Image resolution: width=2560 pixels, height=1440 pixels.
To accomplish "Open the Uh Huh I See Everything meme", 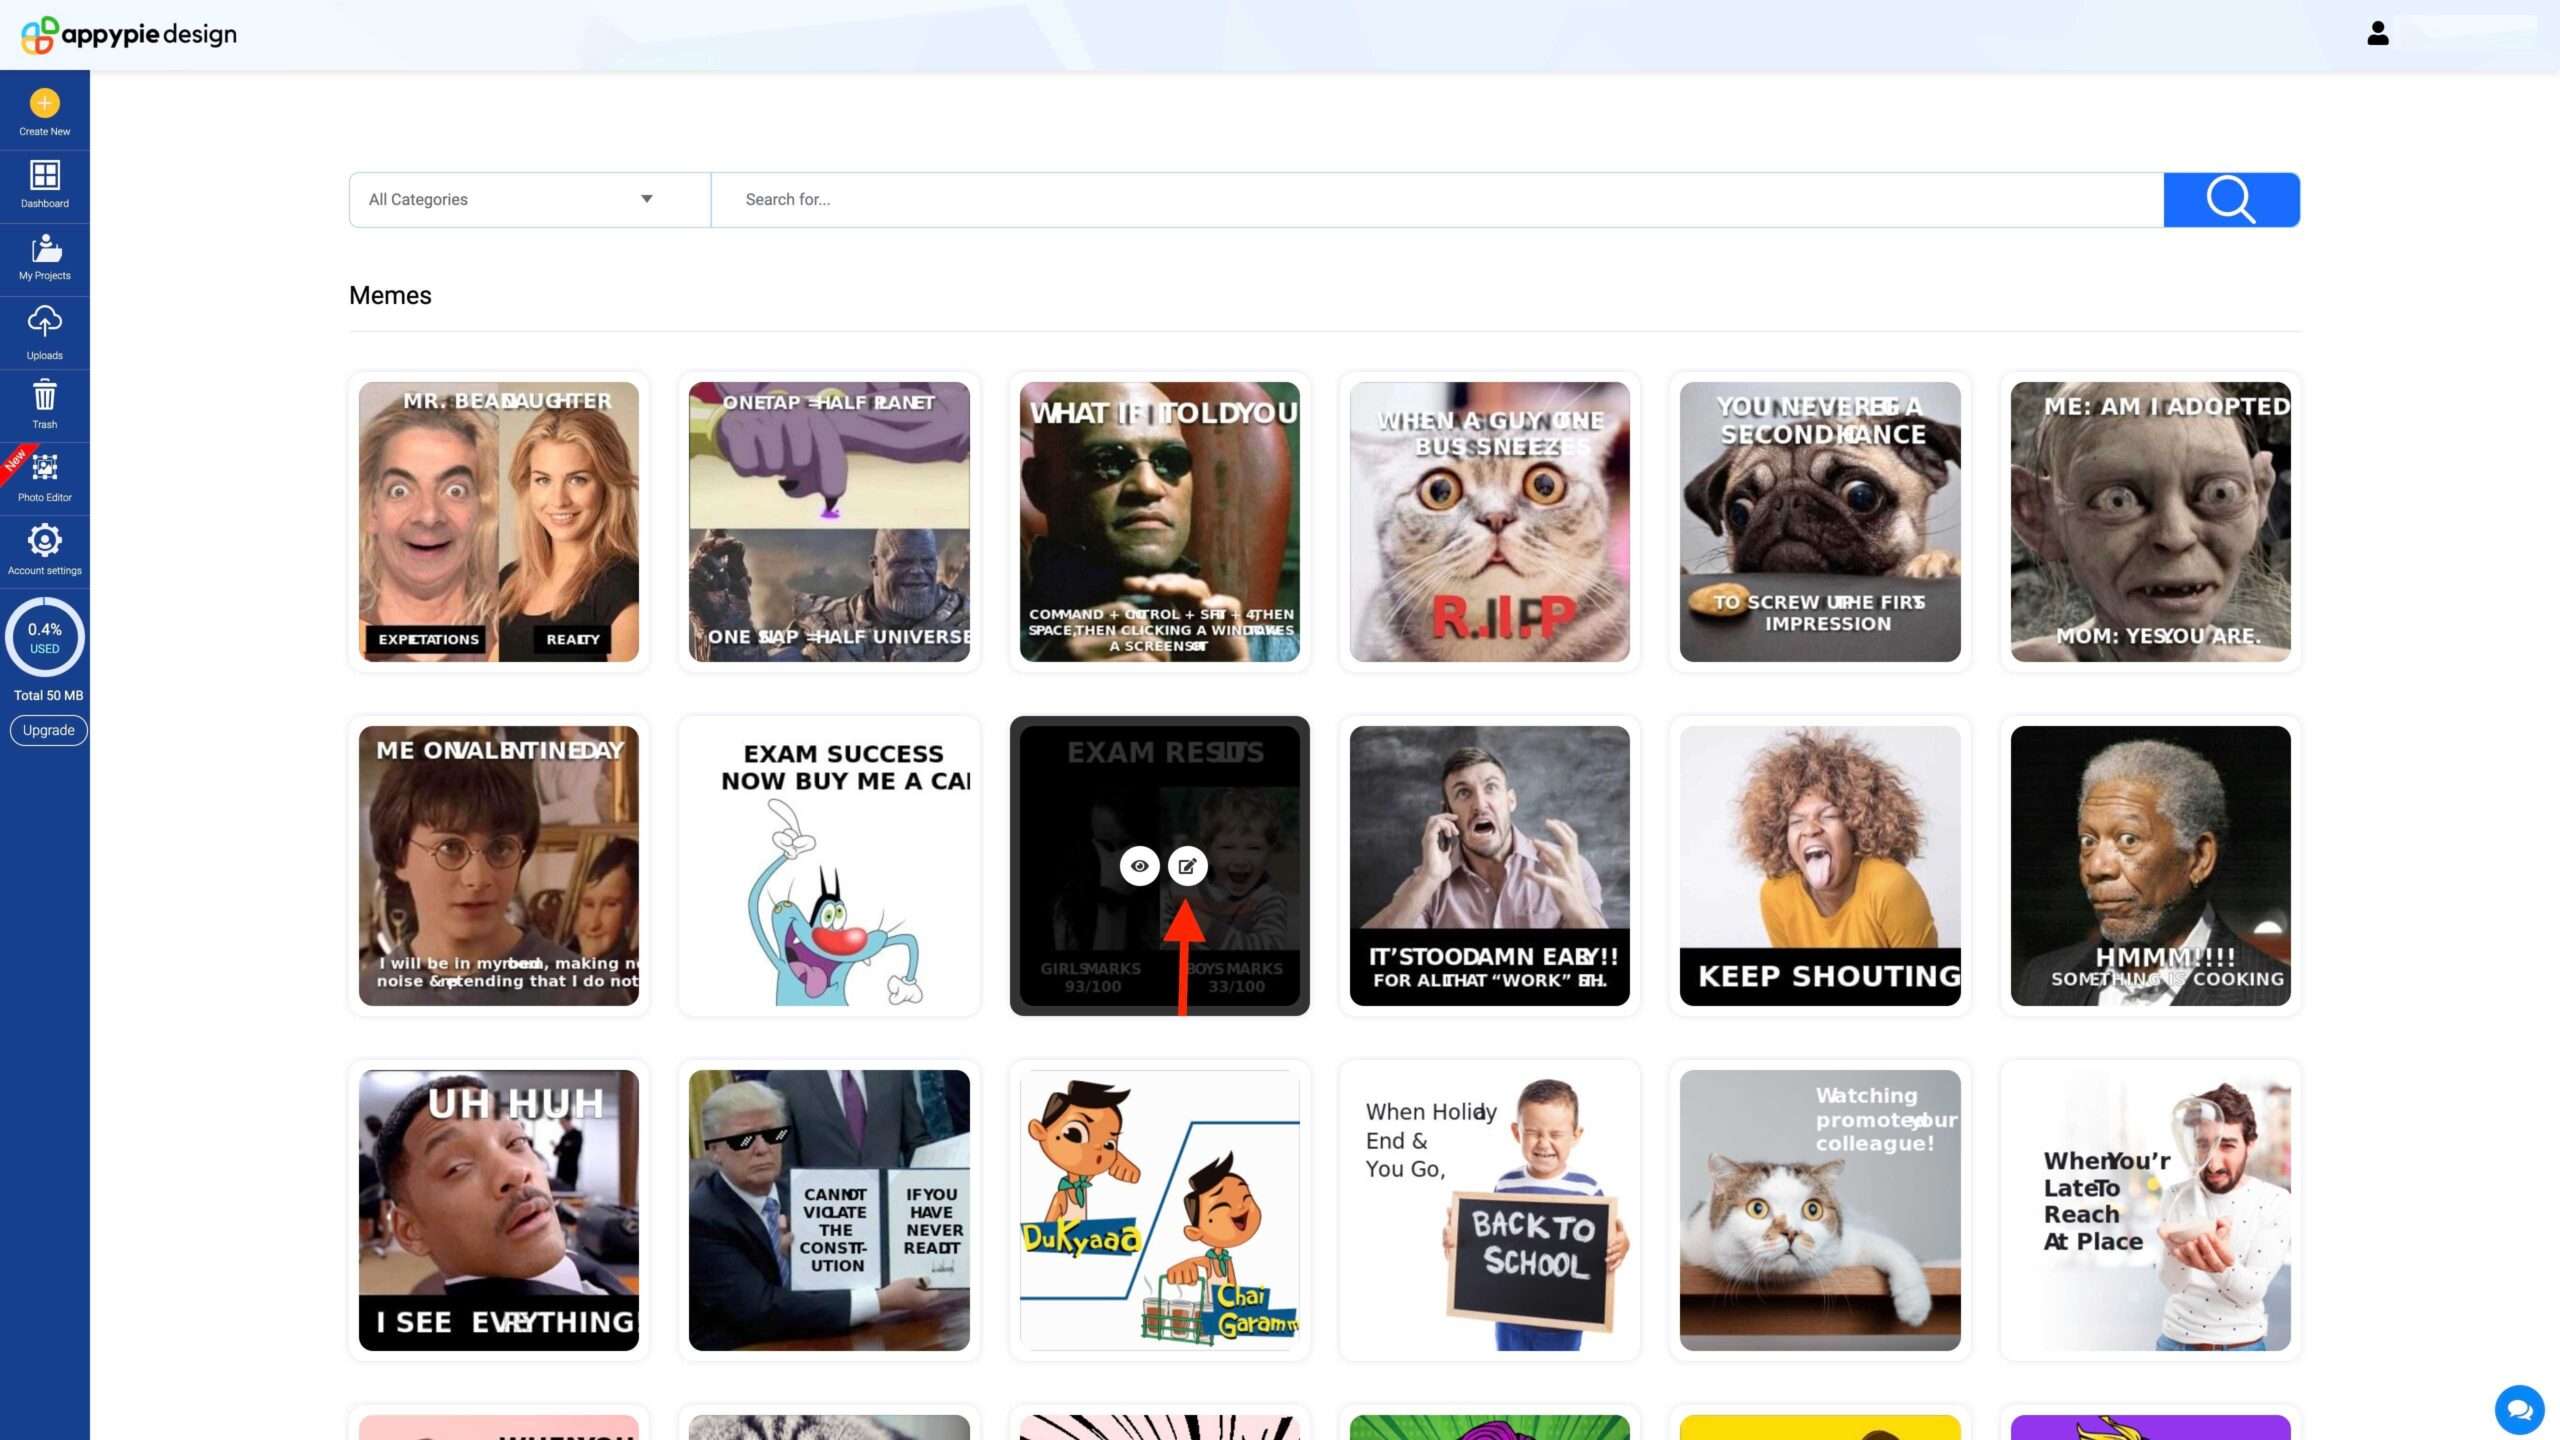I will 499,1210.
